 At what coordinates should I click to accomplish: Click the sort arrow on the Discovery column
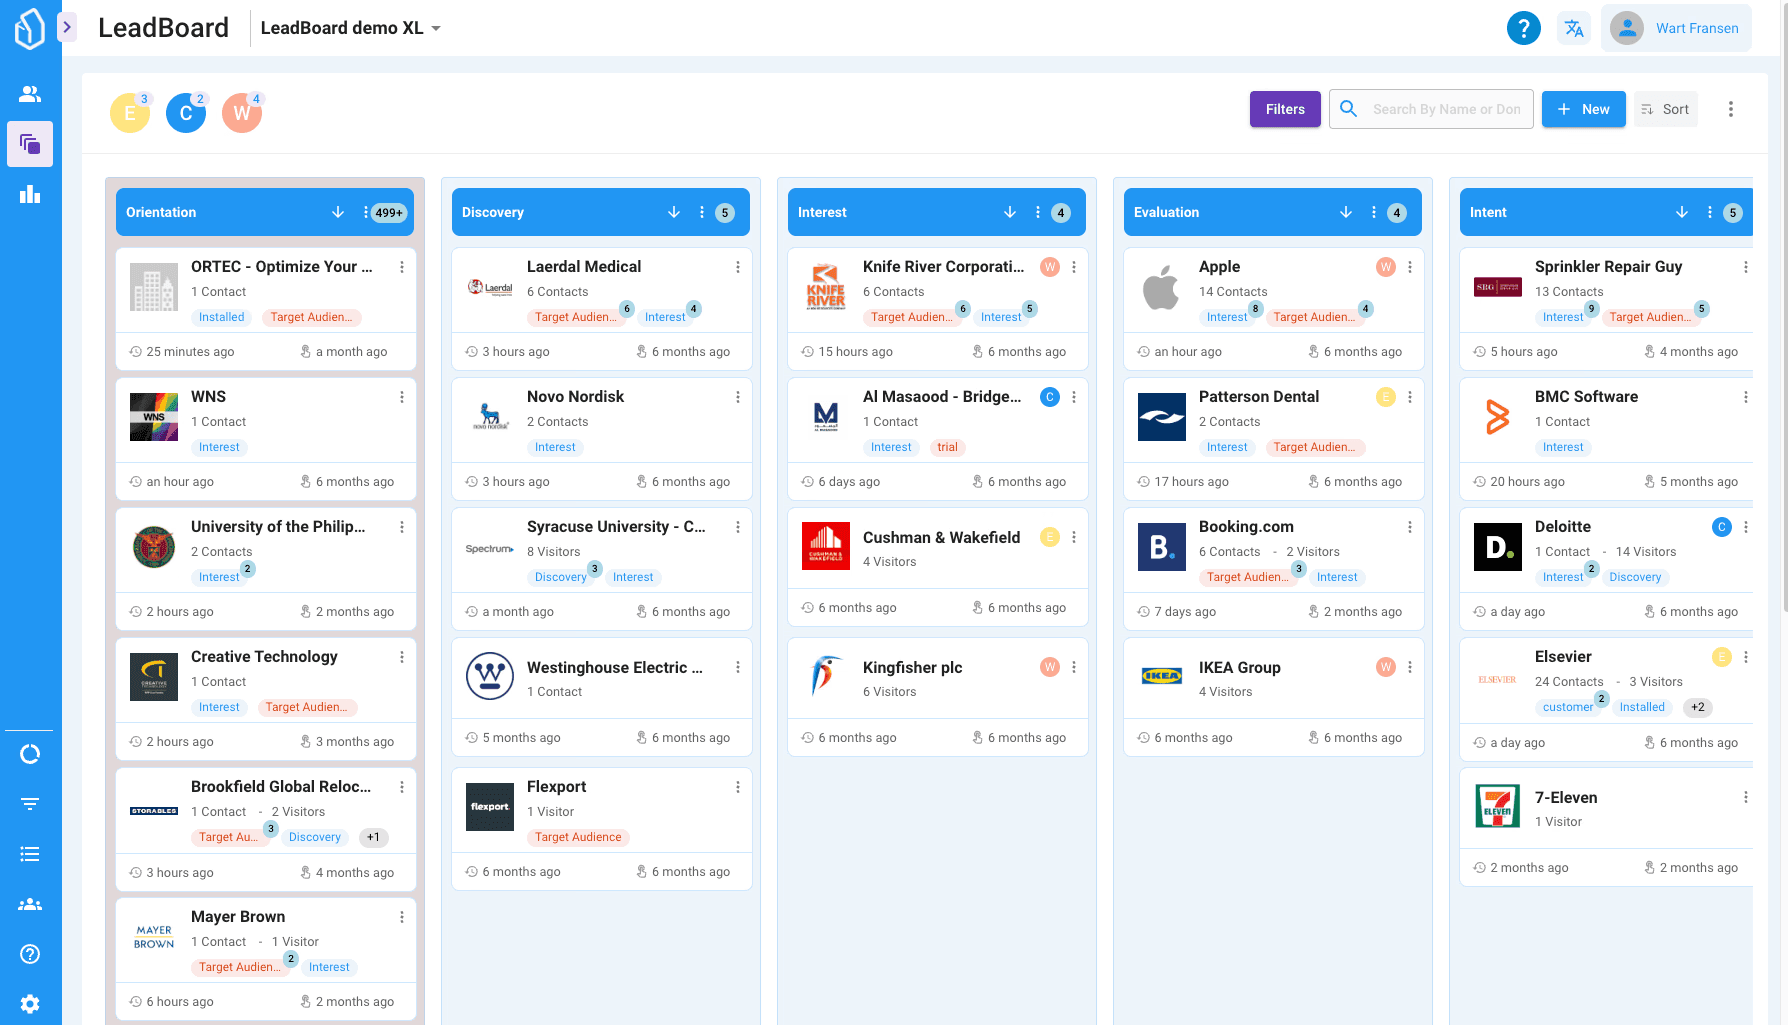pyautogui.click(x=673, y=212)
